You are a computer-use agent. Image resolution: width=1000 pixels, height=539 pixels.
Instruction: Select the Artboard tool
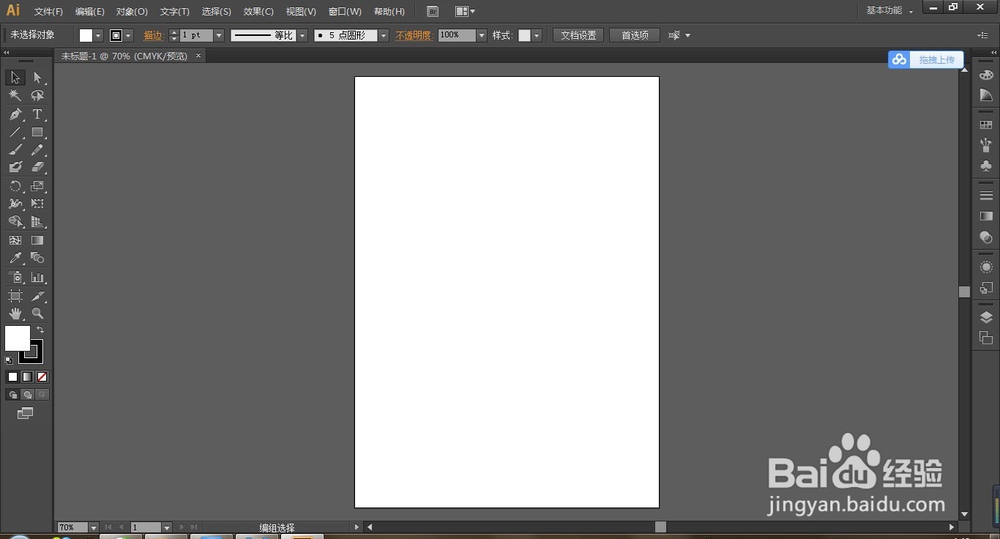click(x=15, y=296)
